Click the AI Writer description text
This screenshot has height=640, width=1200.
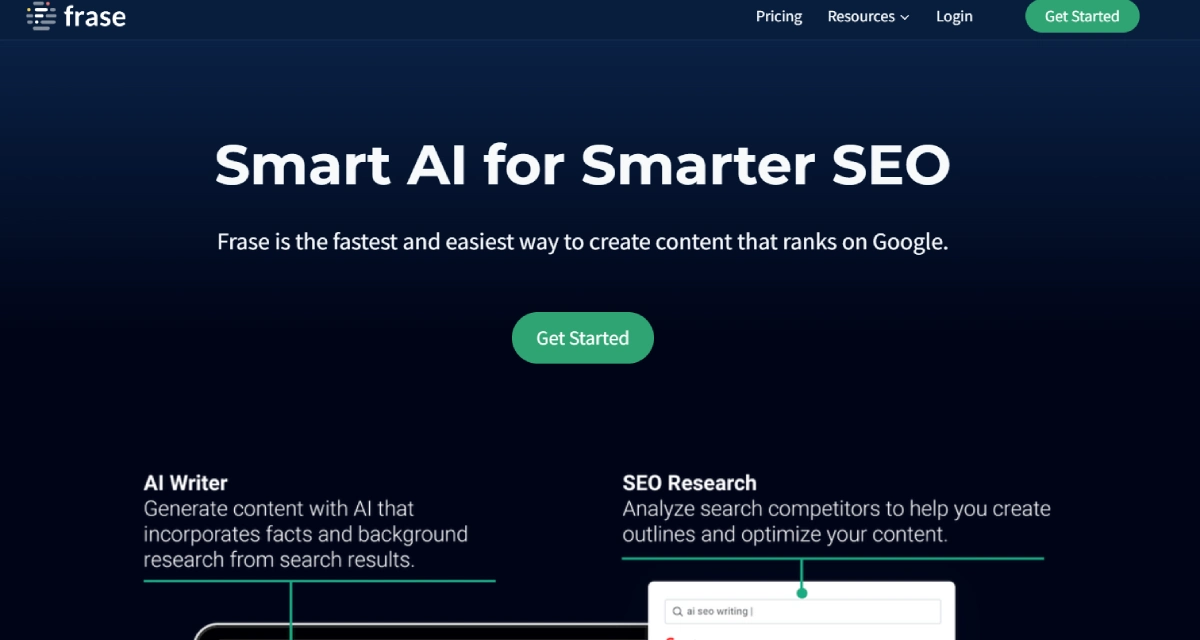coord(305,534)
